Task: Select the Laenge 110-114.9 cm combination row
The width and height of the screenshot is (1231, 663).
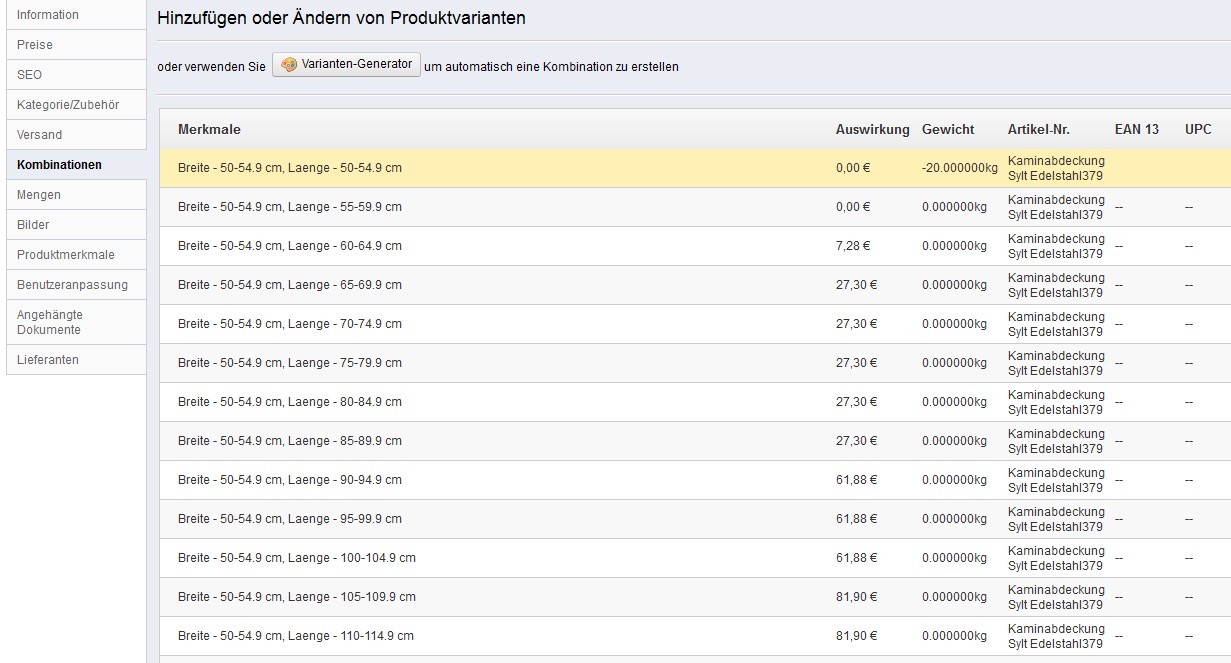Action: click(296, 636)
